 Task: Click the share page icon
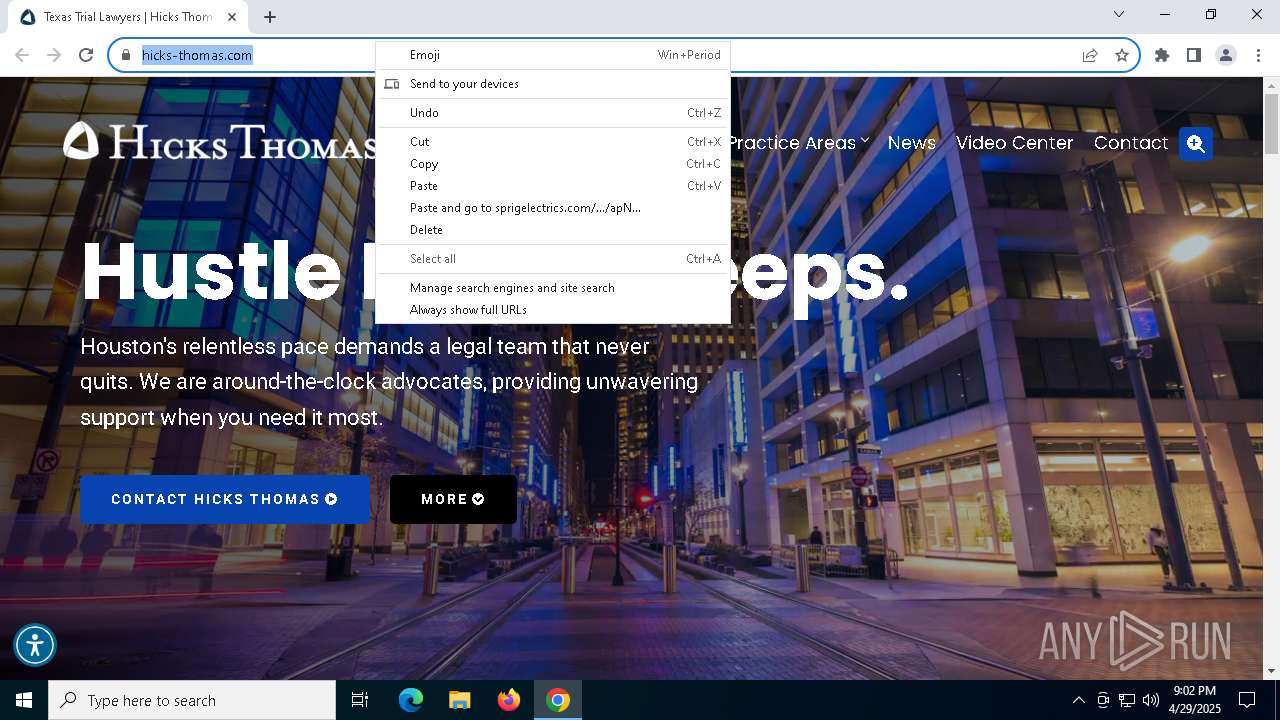coord(1090,55)
